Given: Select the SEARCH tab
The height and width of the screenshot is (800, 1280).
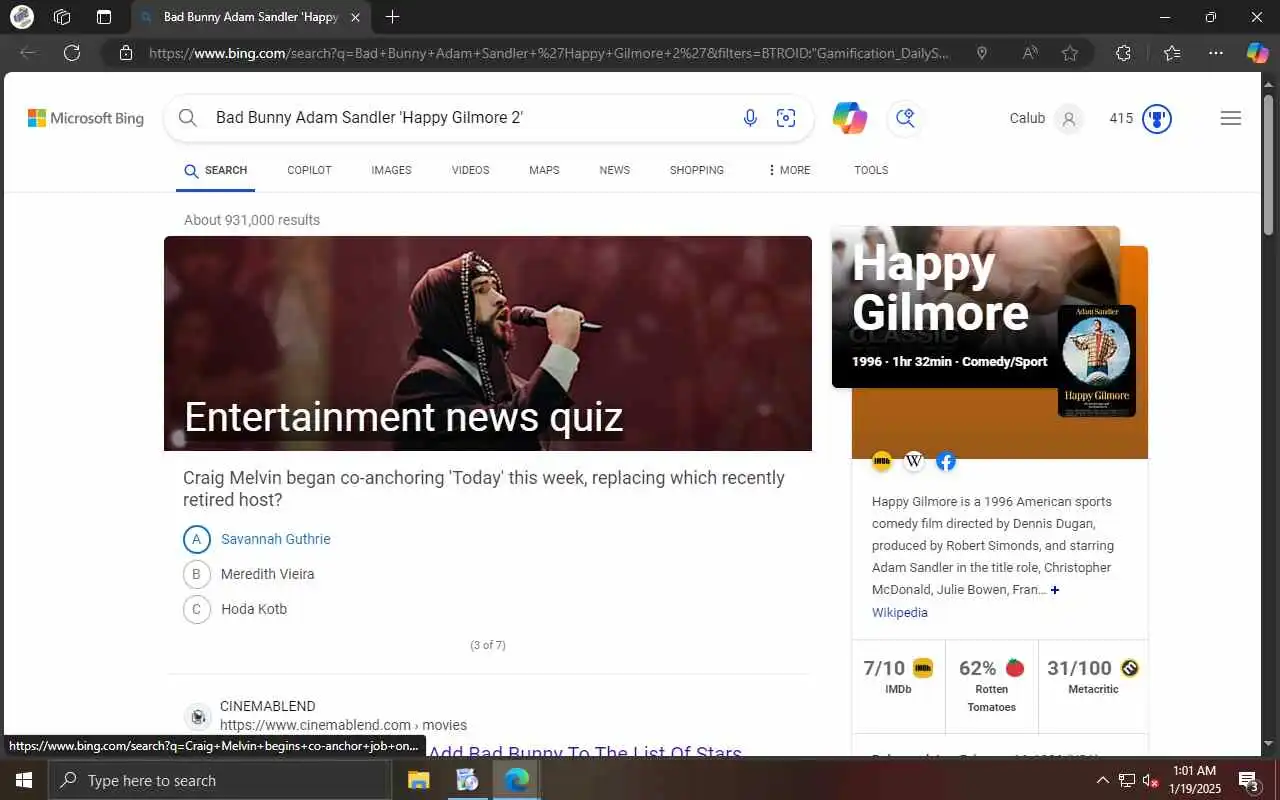Looking at the screenshot, I should (x=216, y=170).
